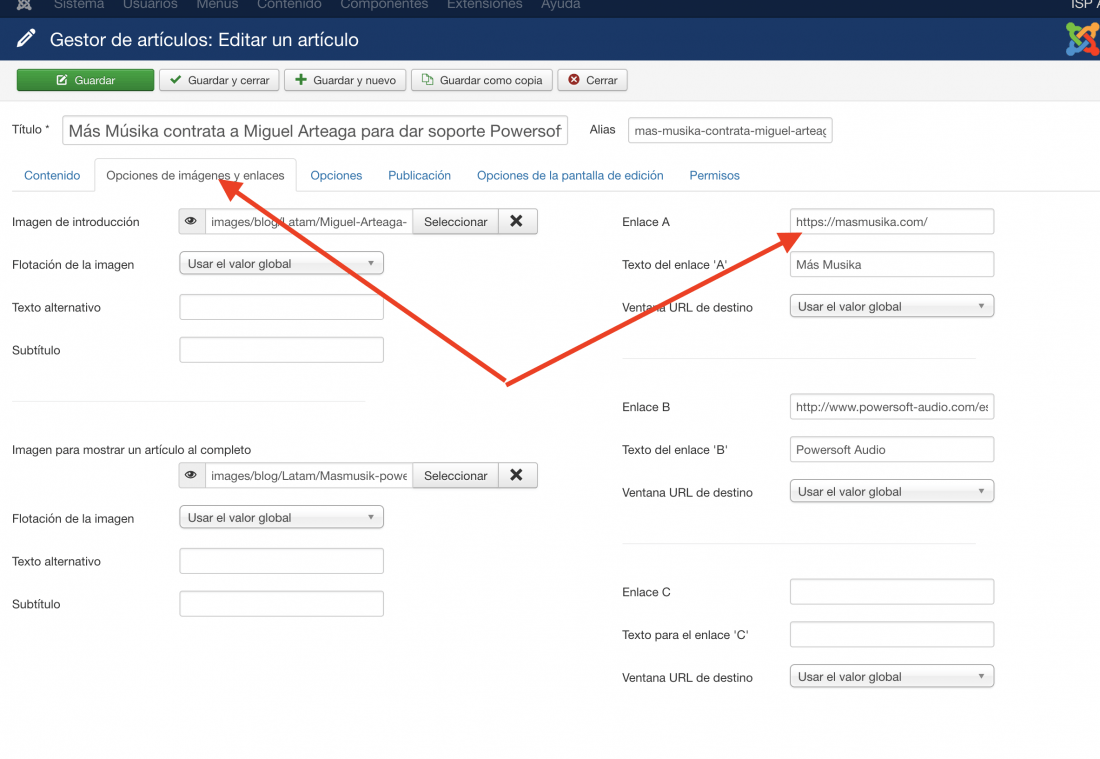Viewport: 1100px width, 759px height.
Task: Clear the full article image with the X icon
Action: pos(517,475)
